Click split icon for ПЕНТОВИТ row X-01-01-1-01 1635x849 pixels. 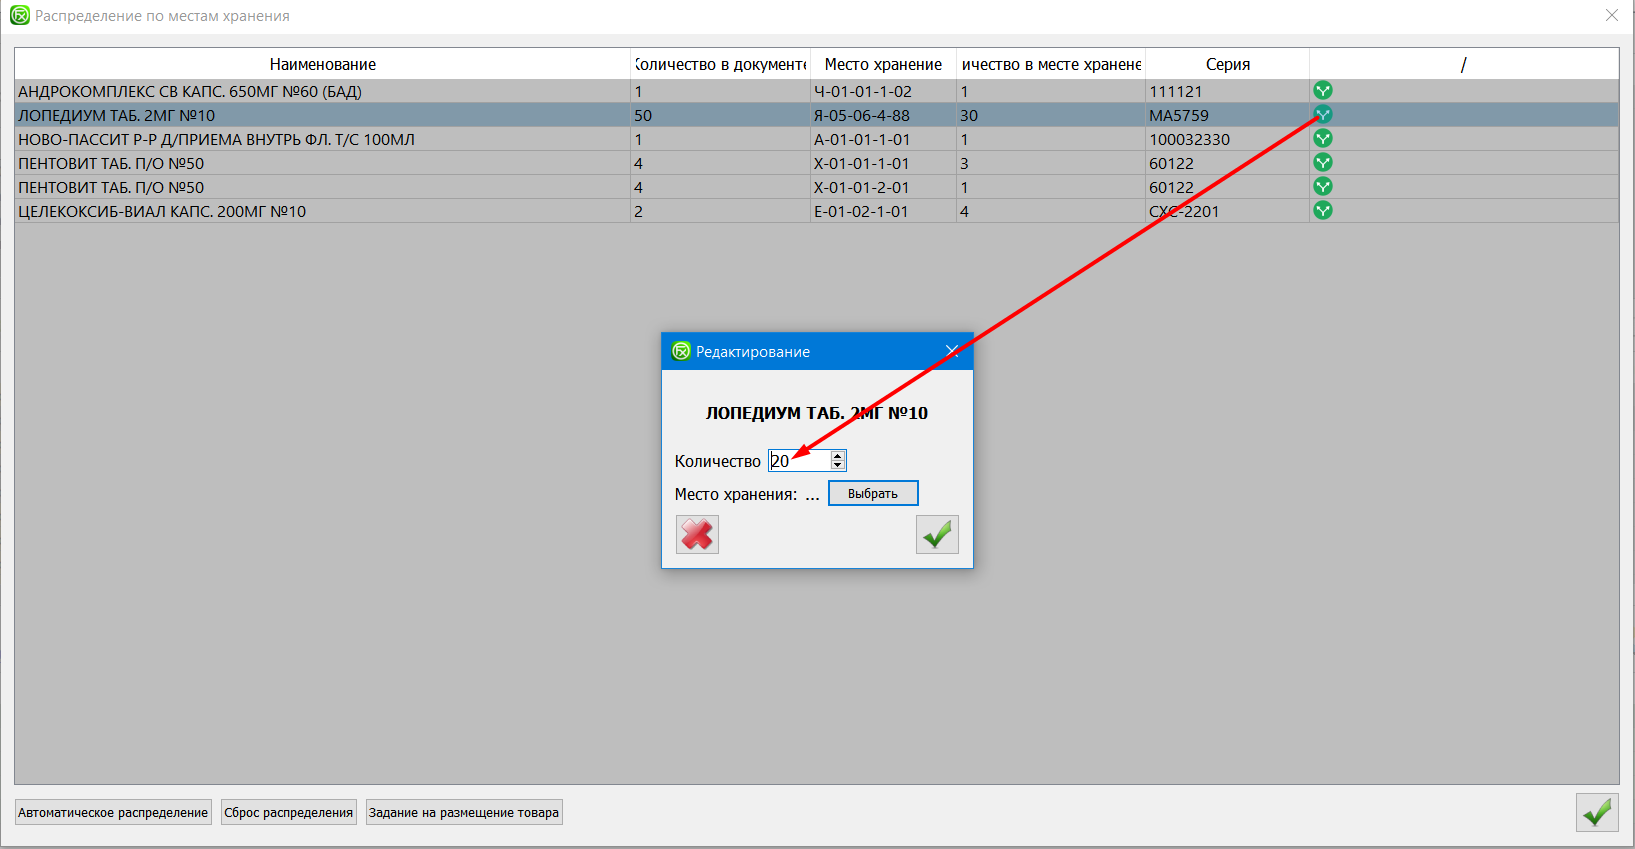pos(1322,163)
